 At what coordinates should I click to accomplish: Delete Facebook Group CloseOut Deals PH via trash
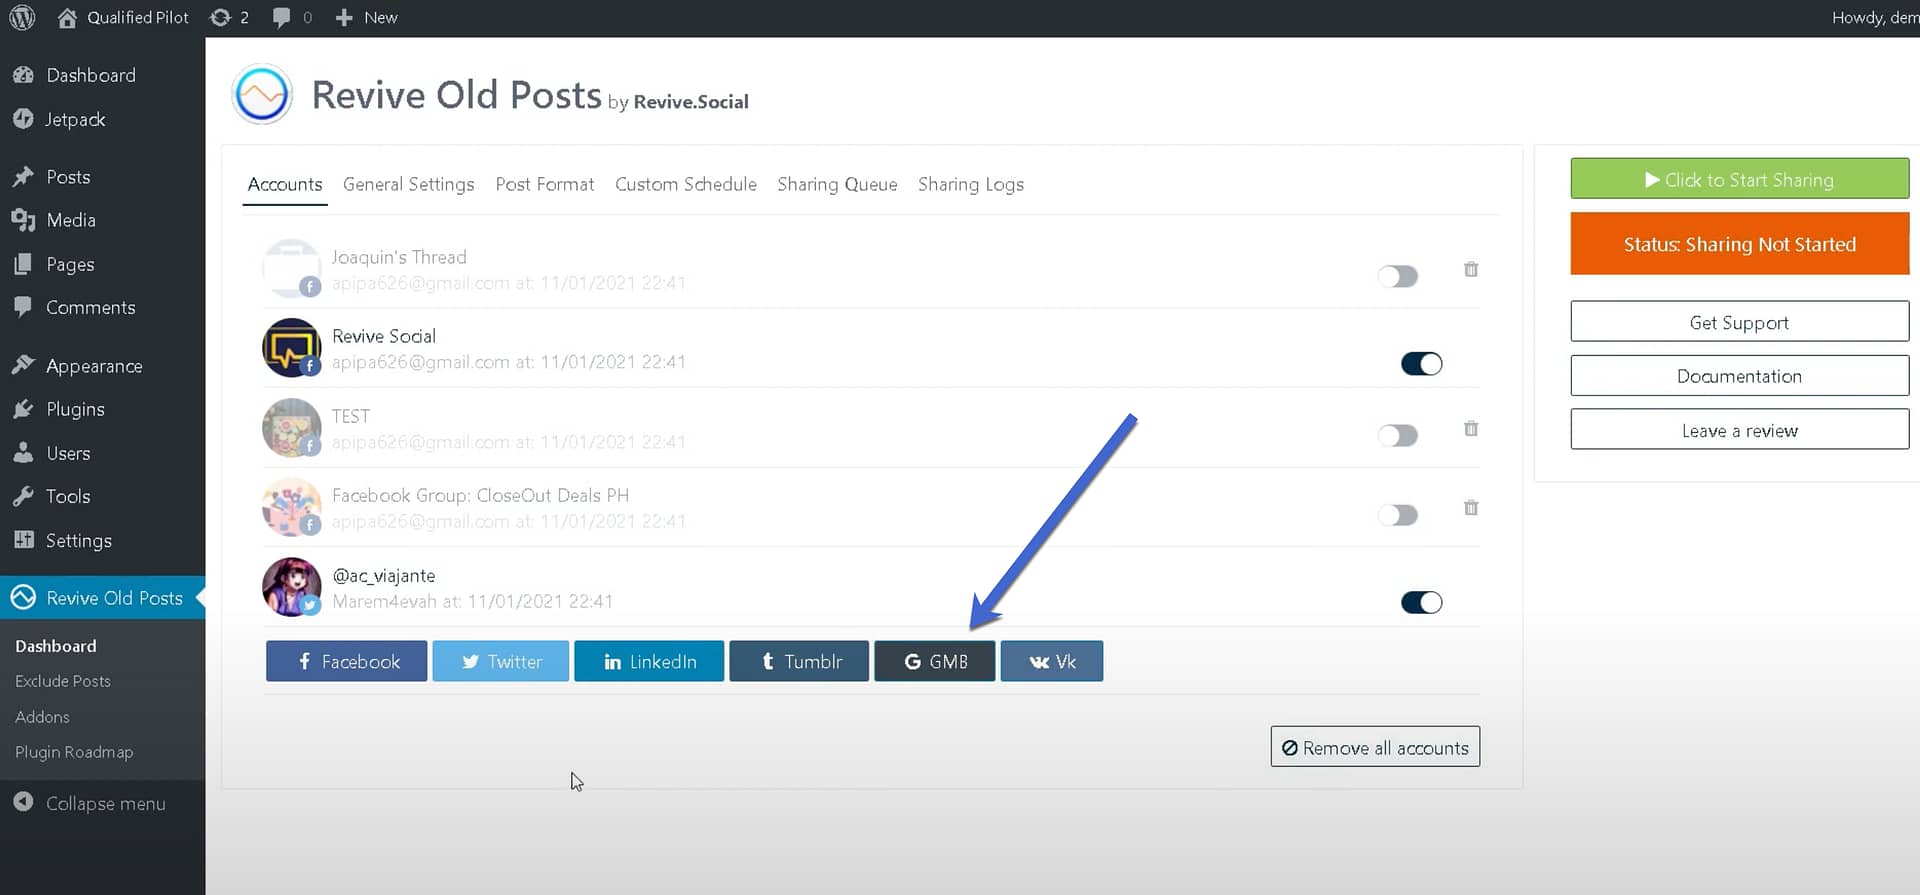point(1471,507)
